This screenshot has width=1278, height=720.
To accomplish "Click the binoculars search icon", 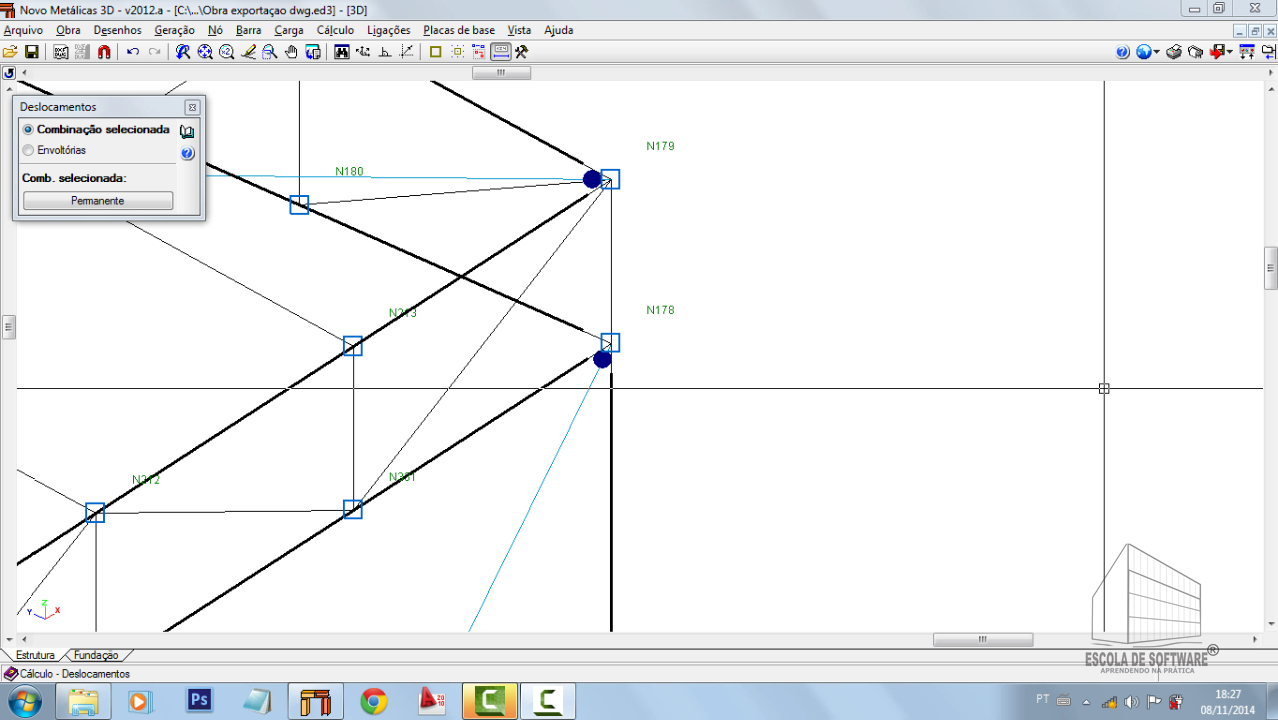I will [342, 52].
